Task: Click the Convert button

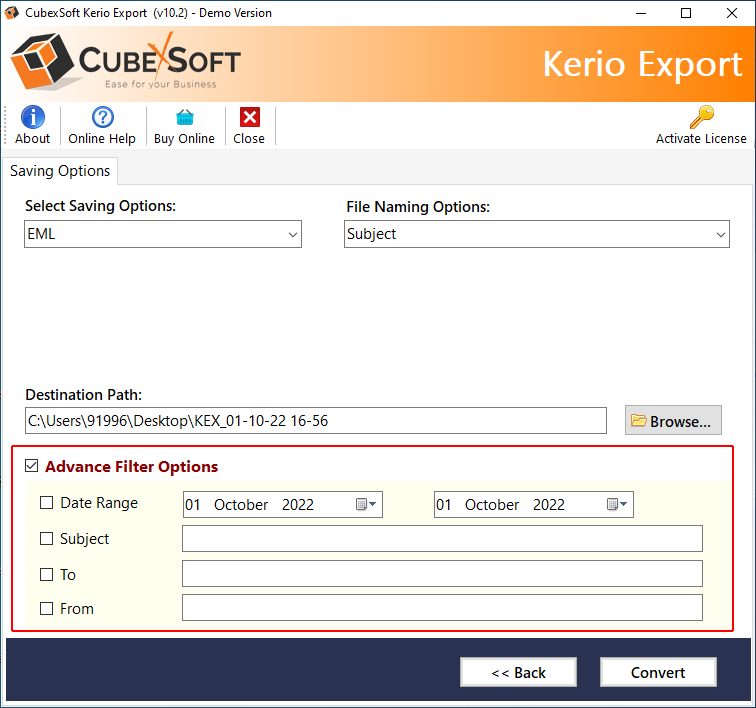Action: click(658, 672)
